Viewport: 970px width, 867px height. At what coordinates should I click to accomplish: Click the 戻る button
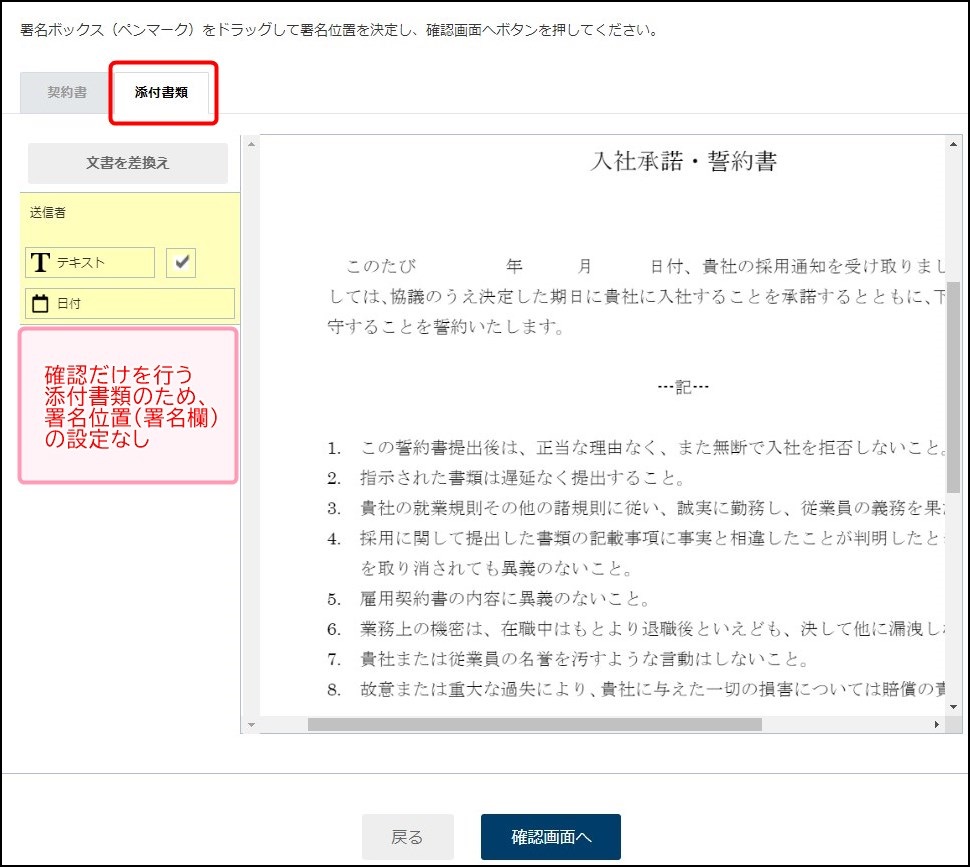coord(408,837)
